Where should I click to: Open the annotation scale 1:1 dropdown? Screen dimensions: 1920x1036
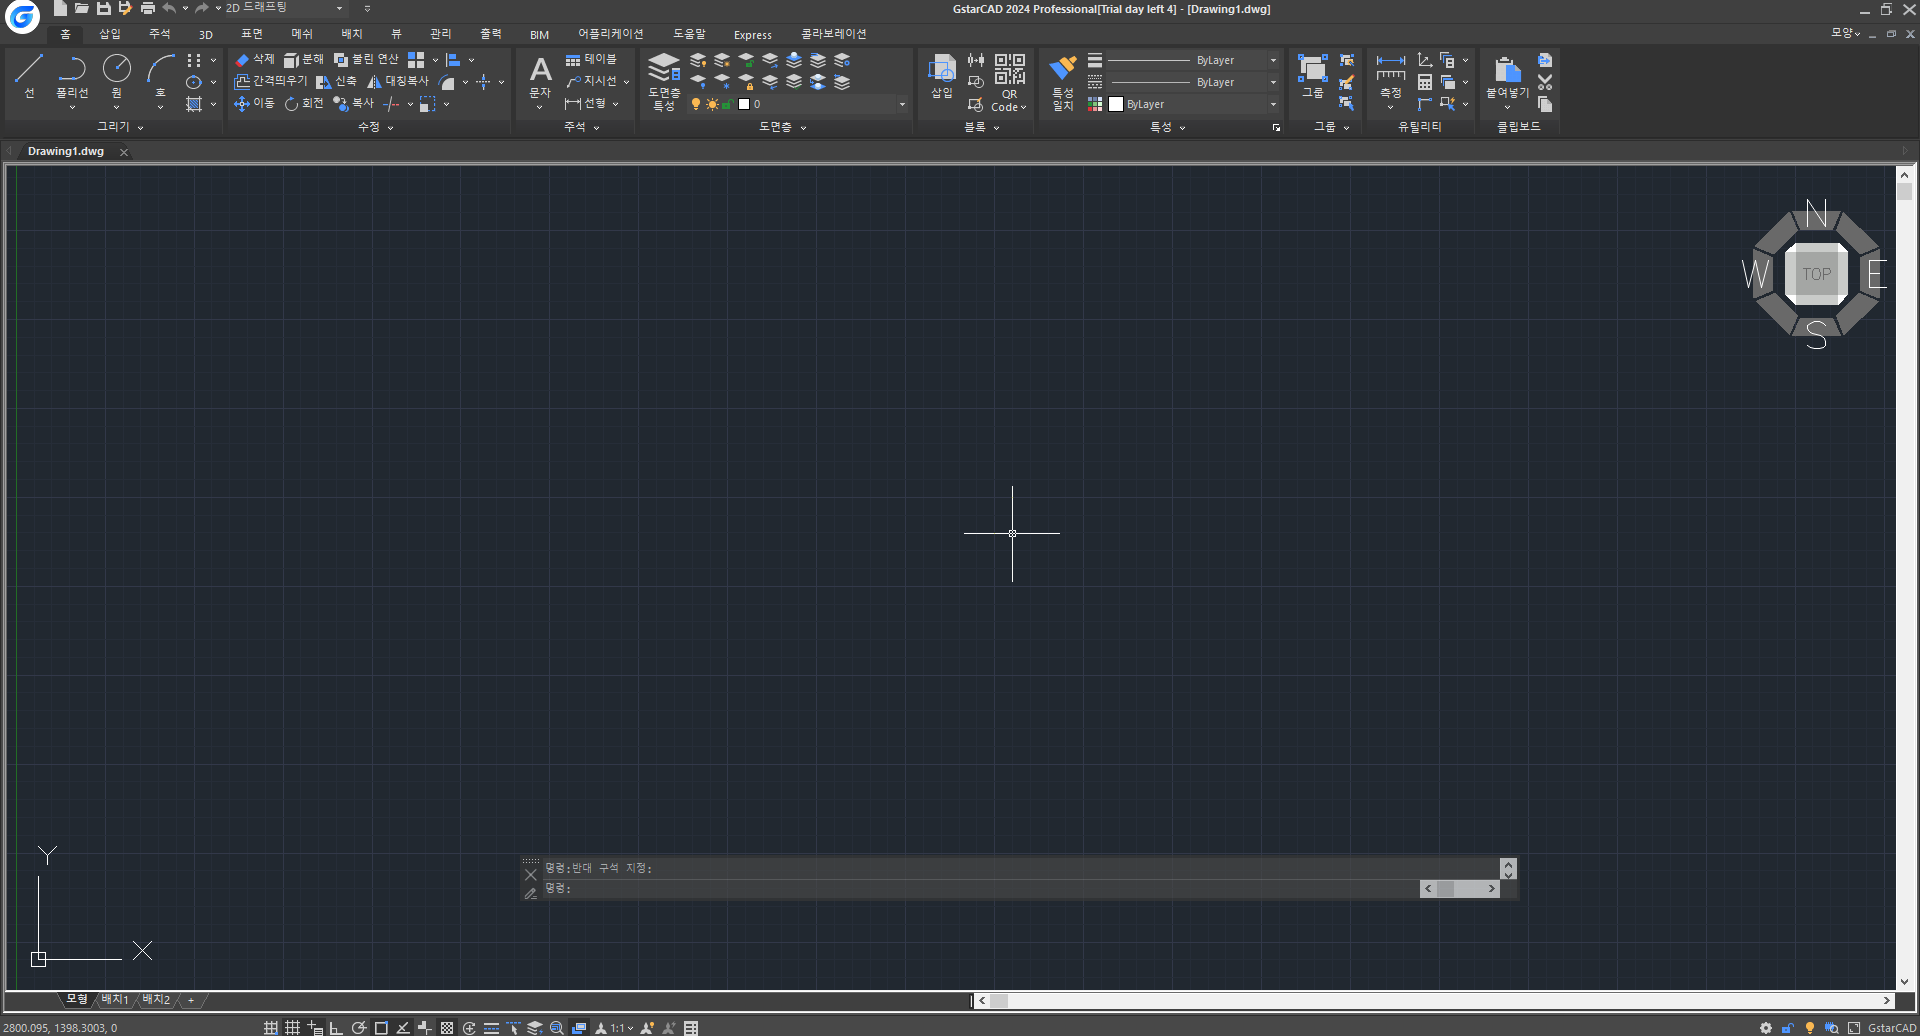[622, 1028]
